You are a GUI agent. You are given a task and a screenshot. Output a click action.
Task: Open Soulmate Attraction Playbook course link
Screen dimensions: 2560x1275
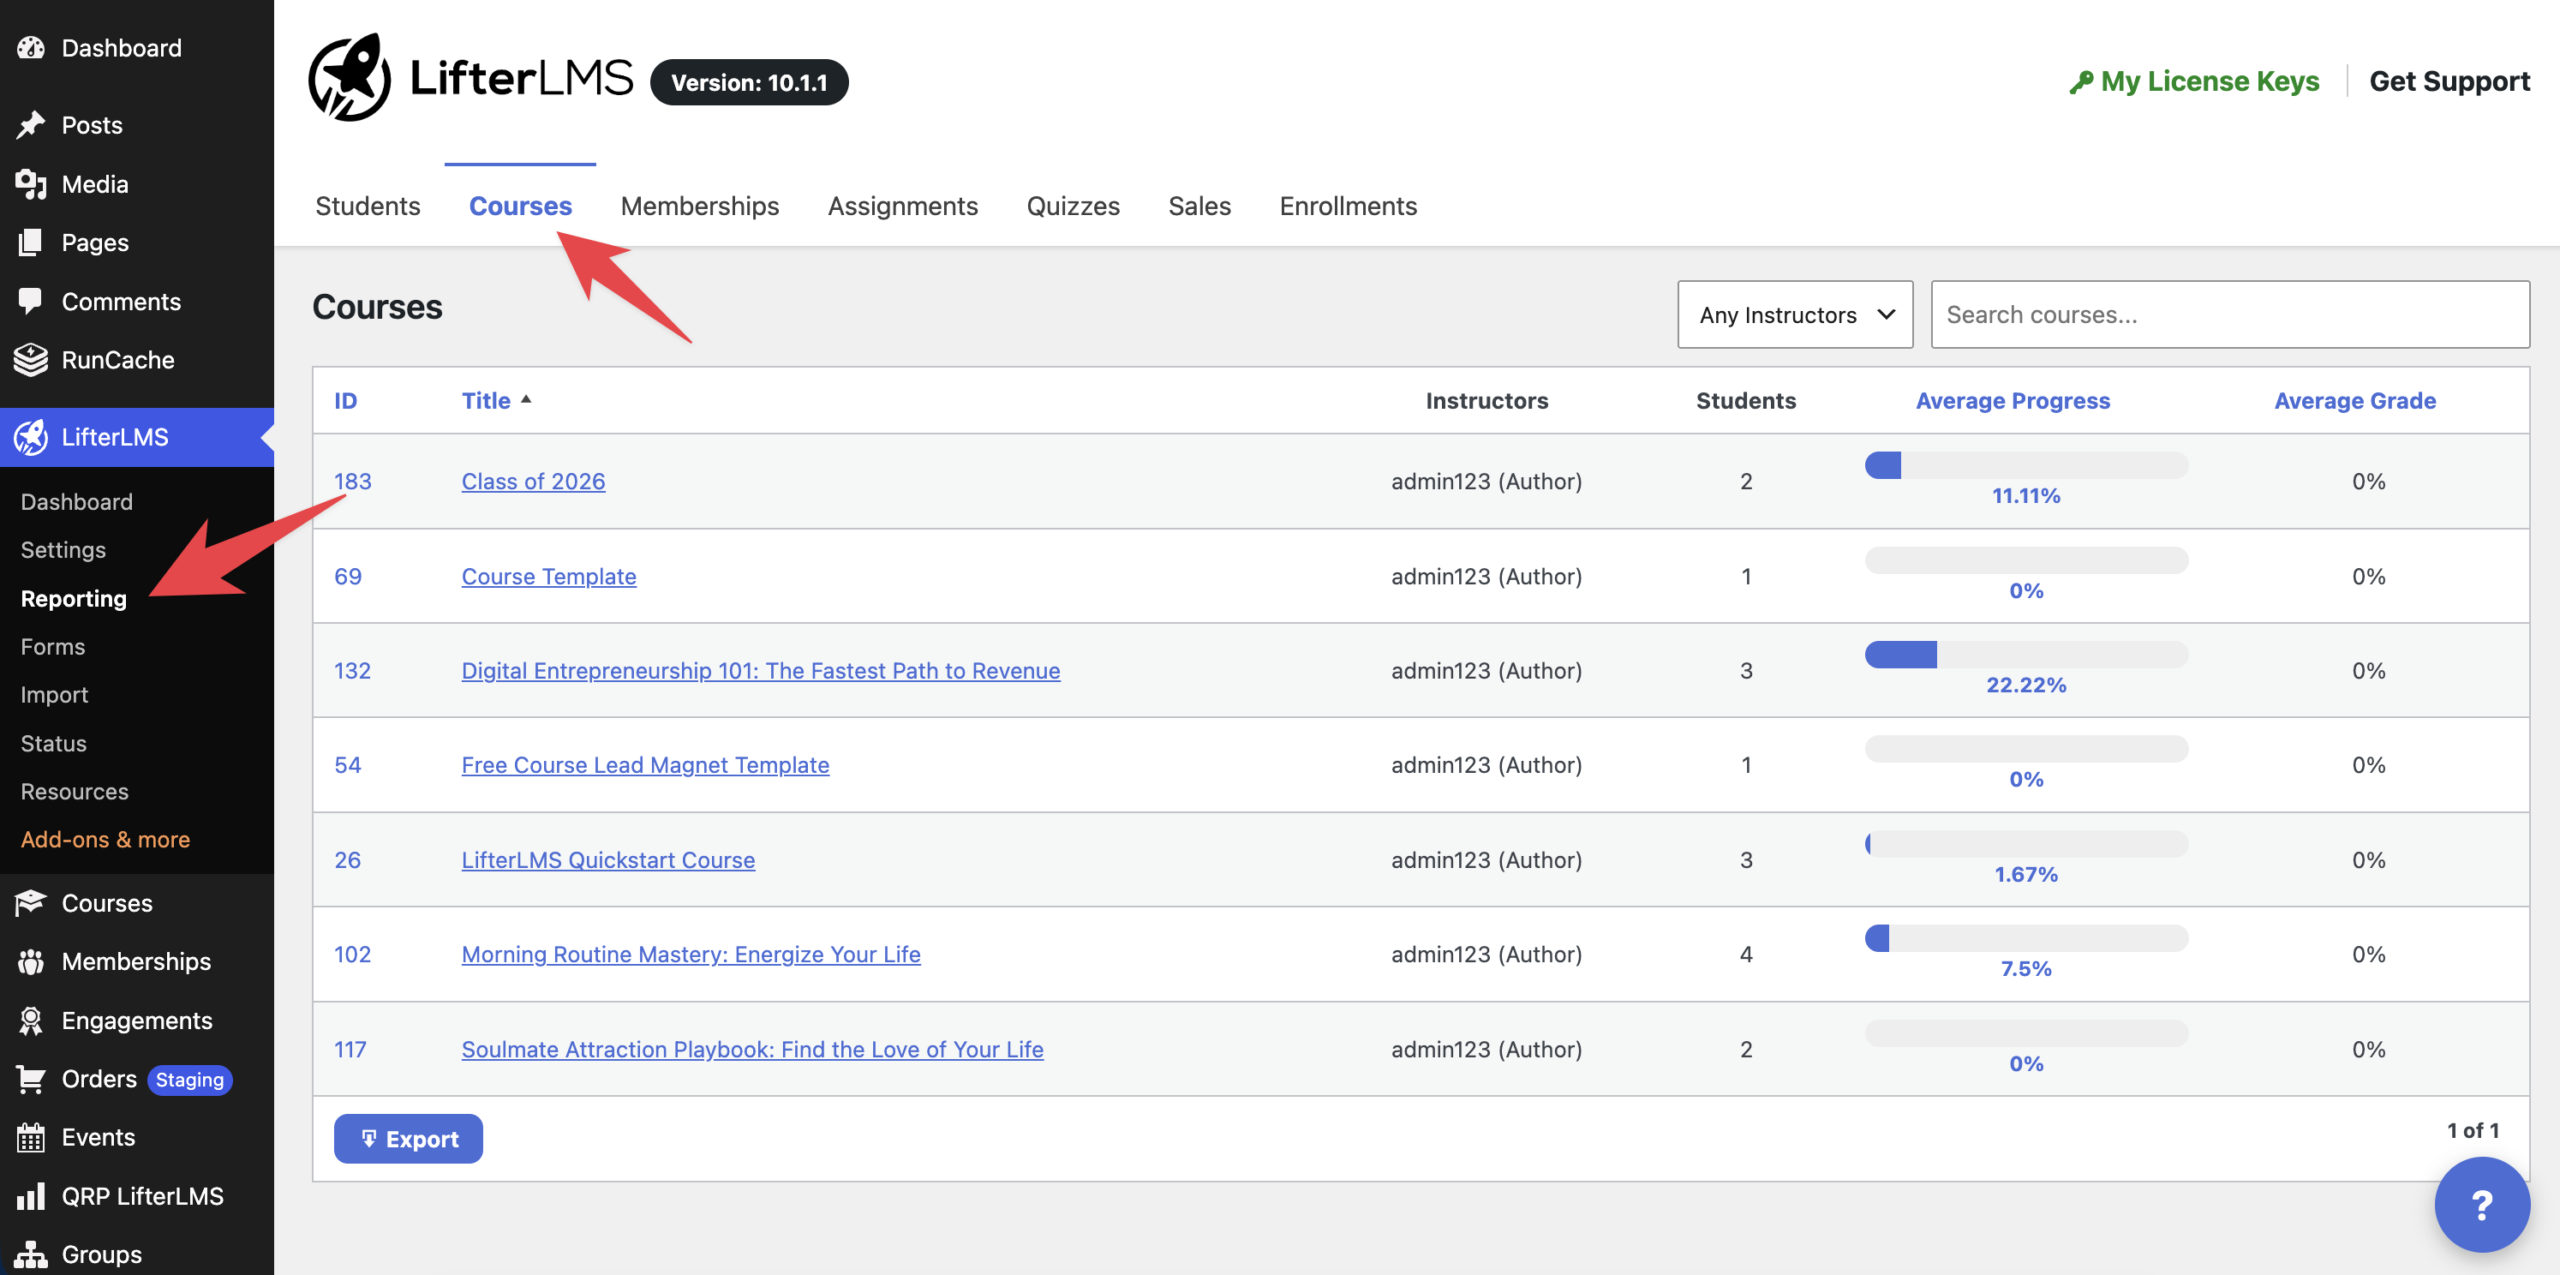pos(752,1049)
